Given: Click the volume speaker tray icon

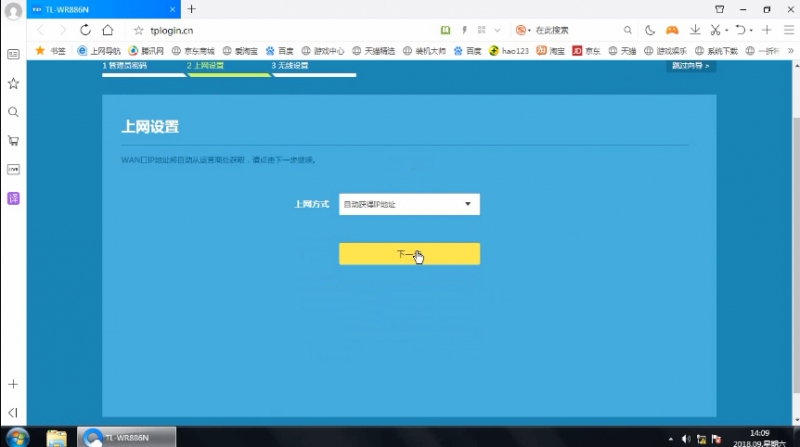Looking at the screenshot, I should 686,439.
